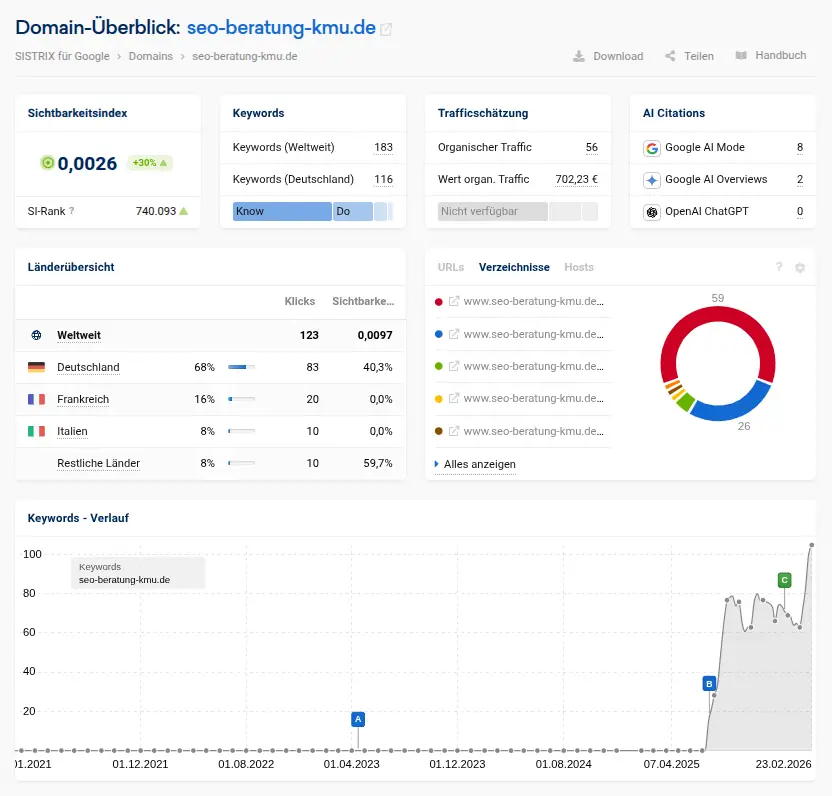The image size is (832, 796).
Task: Switch to the URLs tab
Action: pos(451,268)
